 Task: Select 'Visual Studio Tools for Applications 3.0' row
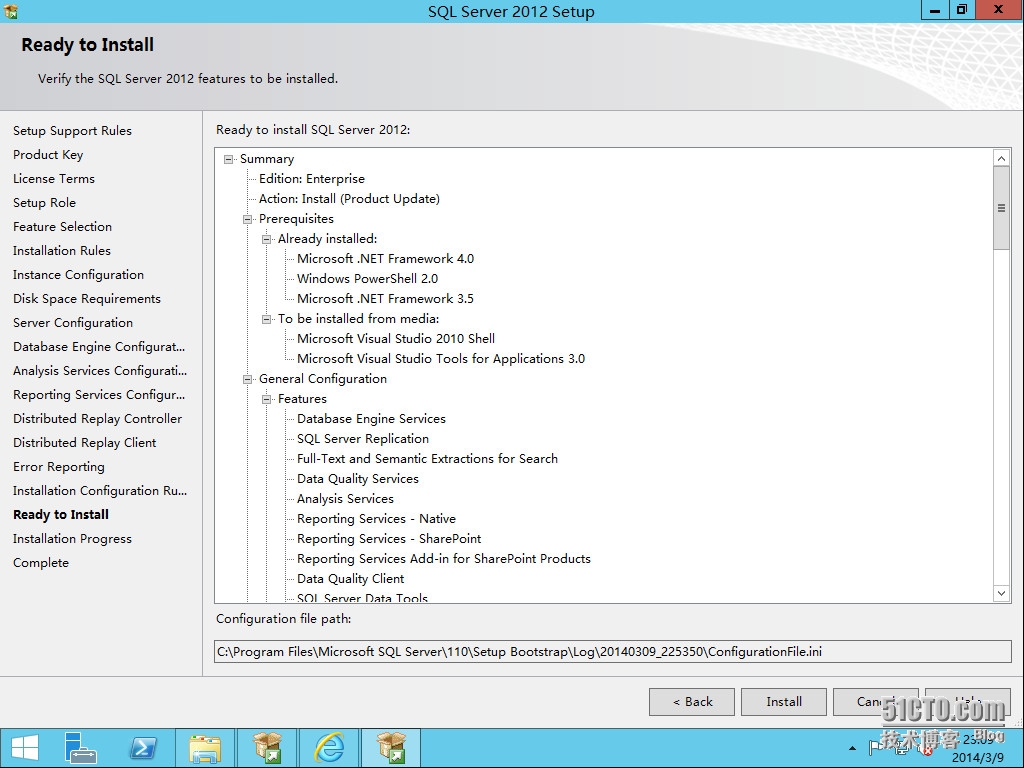(441, 359)
